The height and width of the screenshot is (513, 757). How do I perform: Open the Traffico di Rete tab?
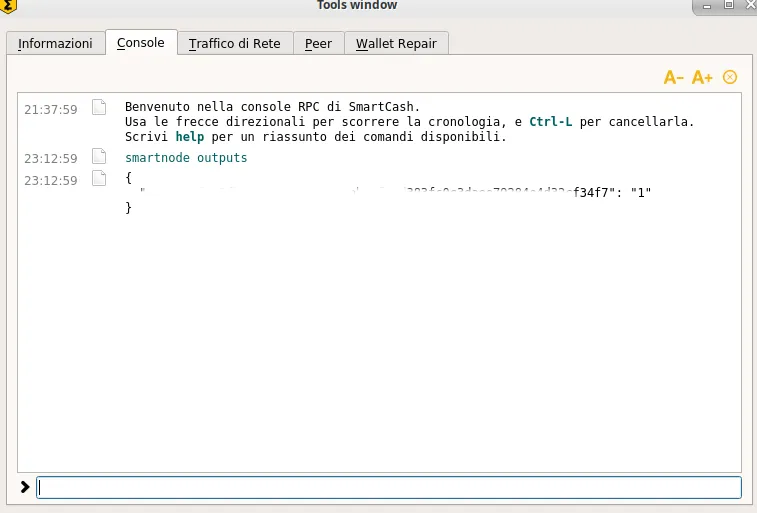235,43
